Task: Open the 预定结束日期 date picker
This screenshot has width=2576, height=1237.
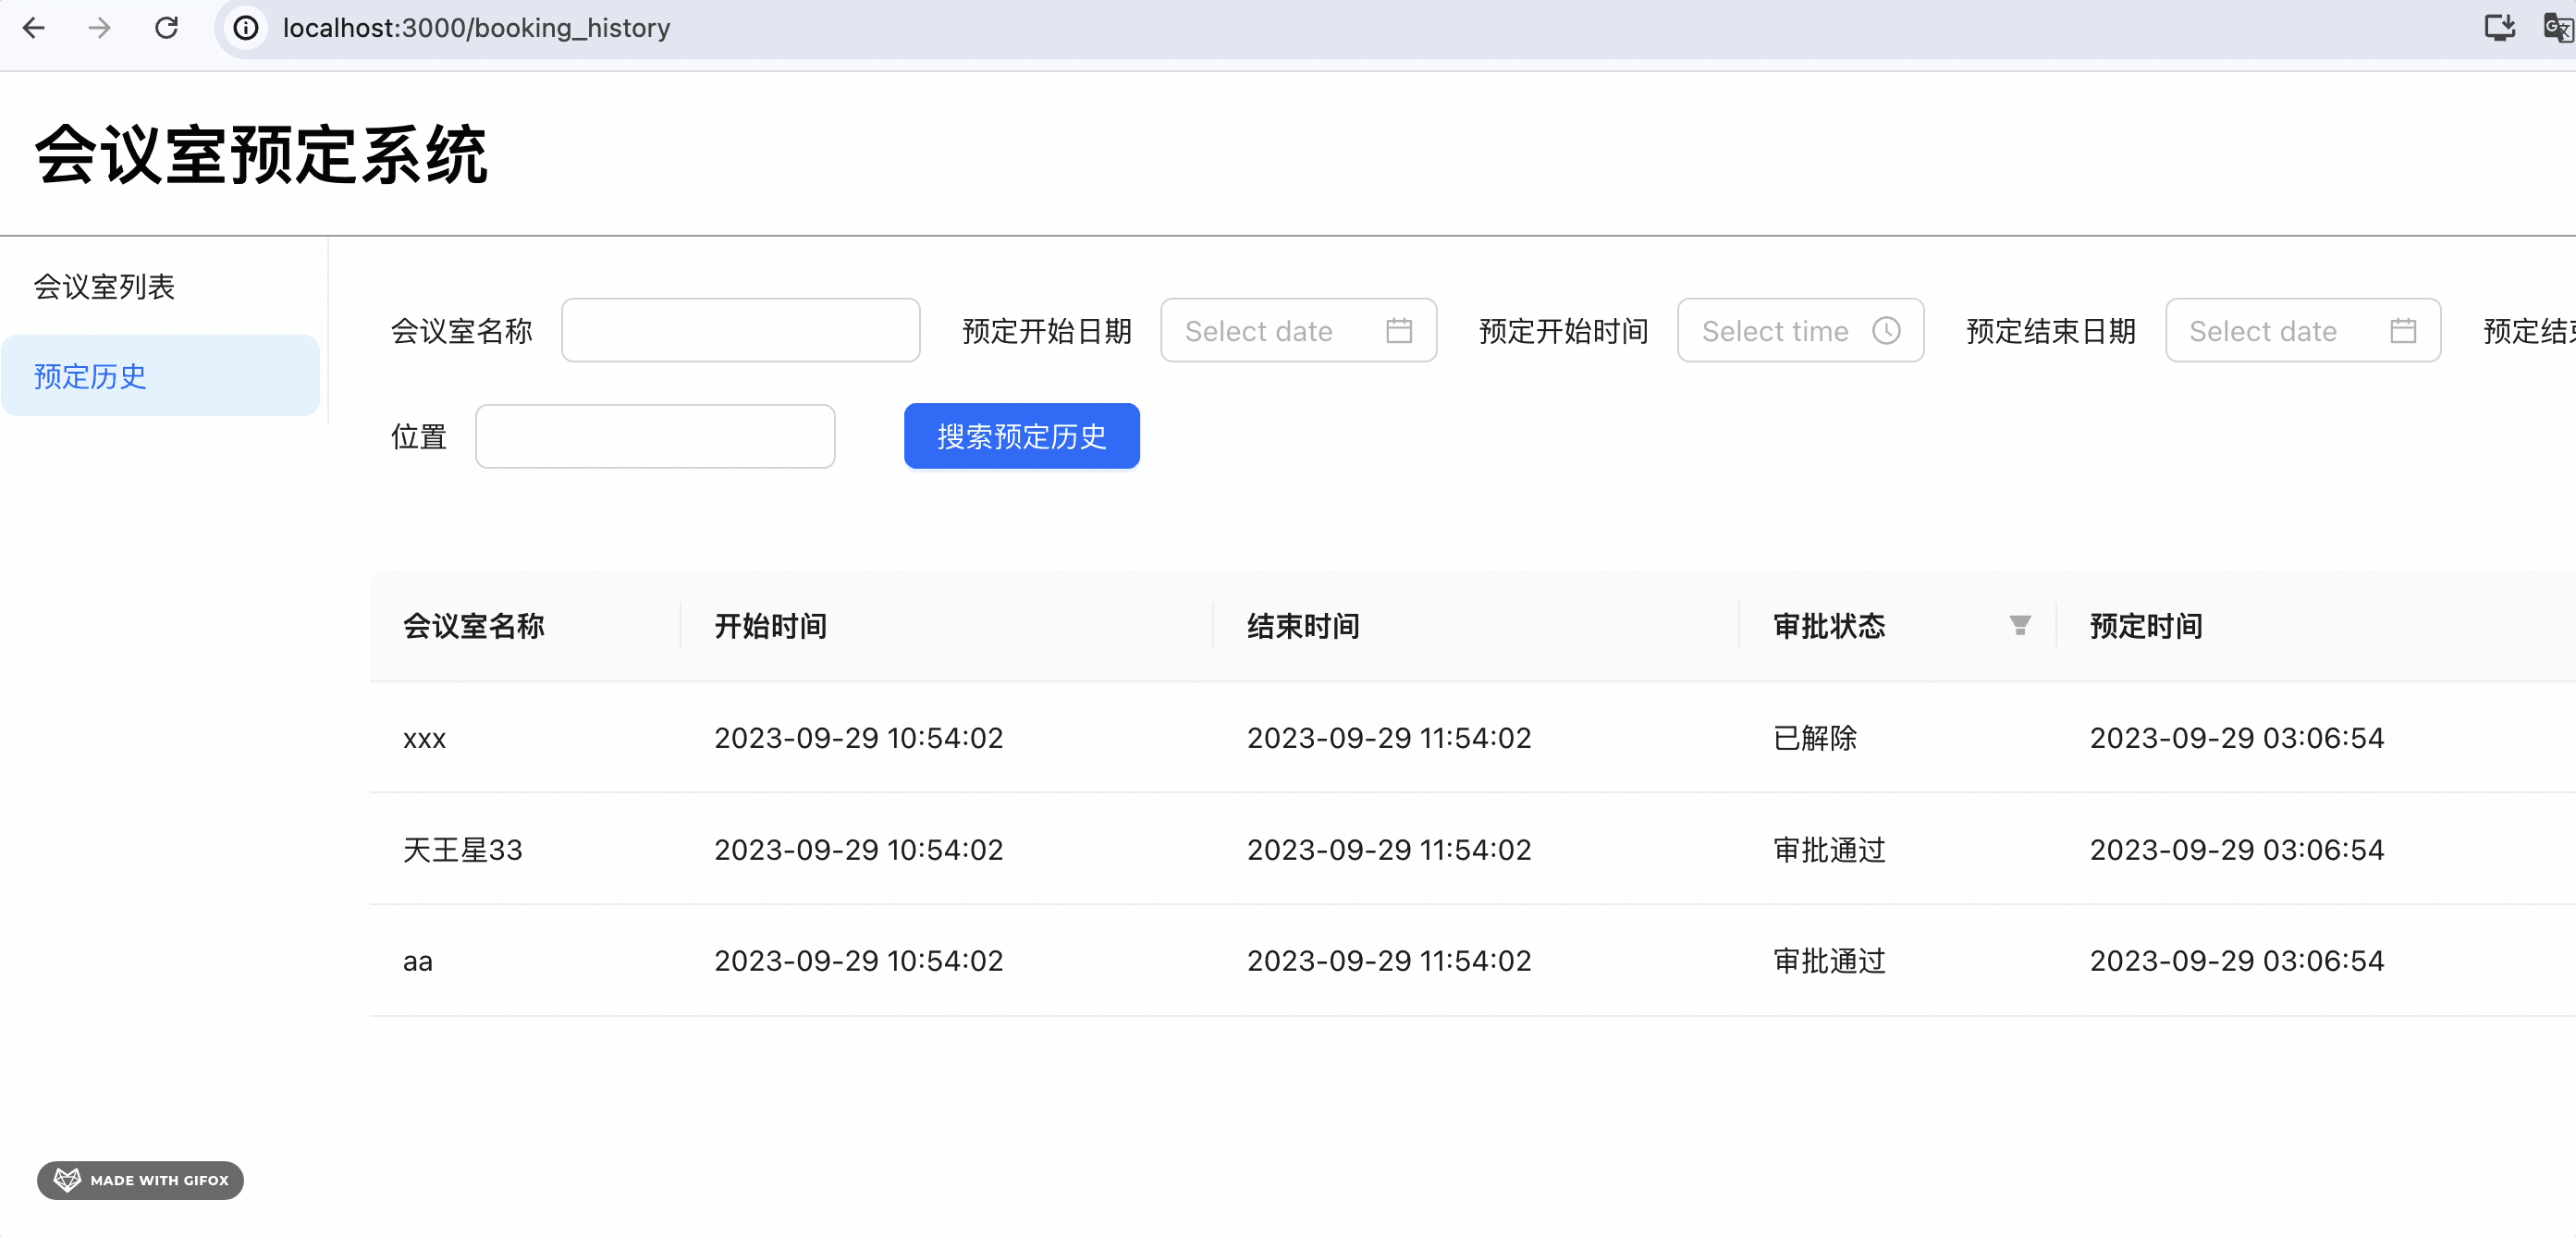Action: (x=2302, y=331)
